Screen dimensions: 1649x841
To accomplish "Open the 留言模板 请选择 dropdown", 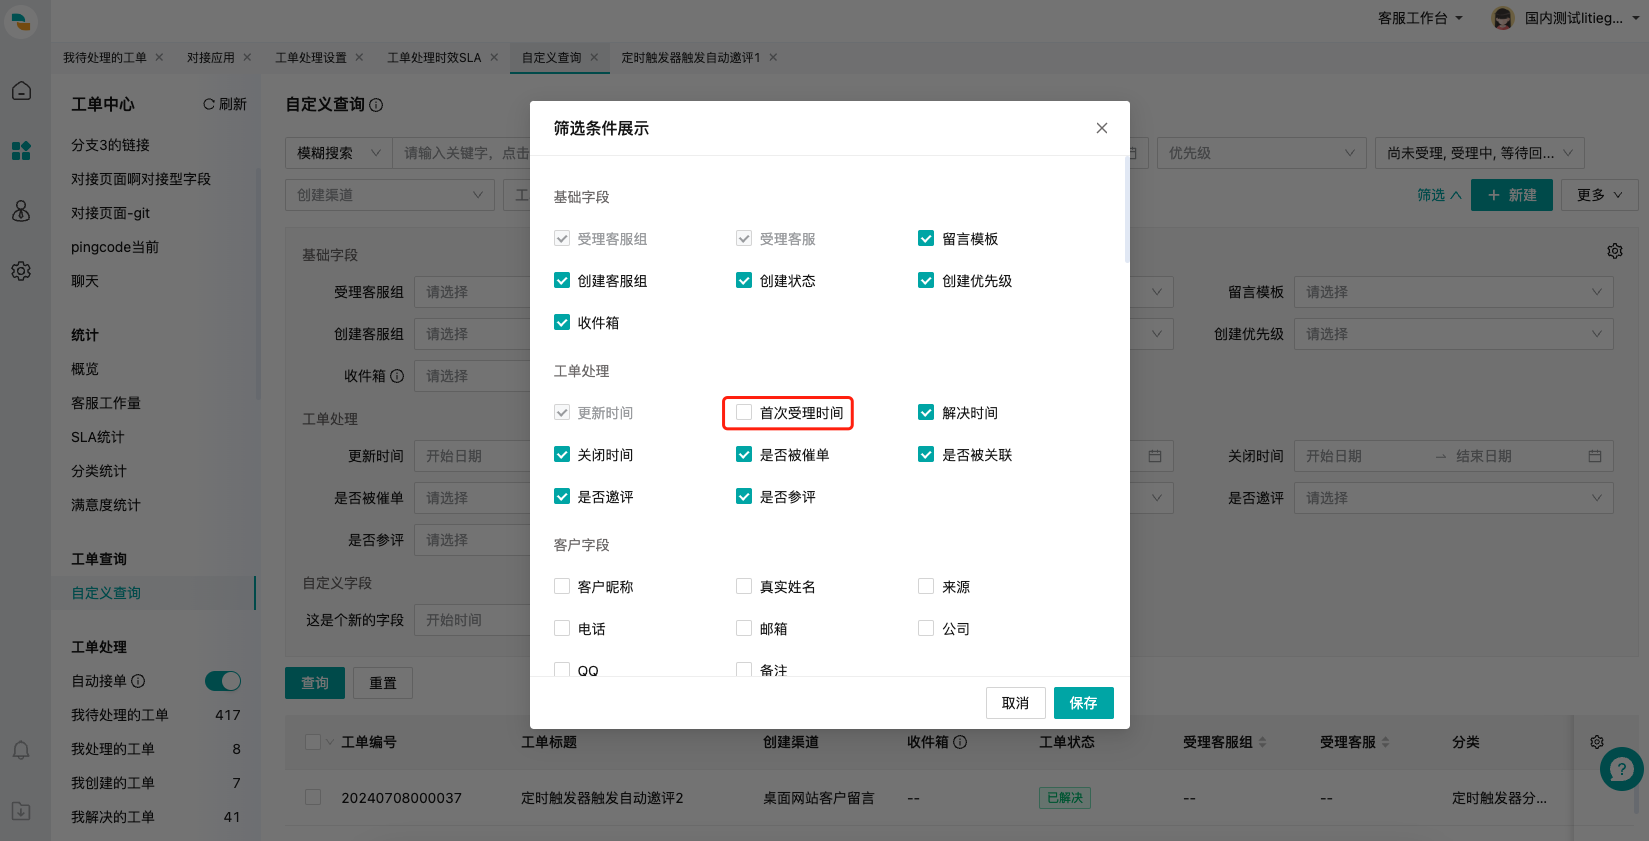I will click(x=1454, y=292).
